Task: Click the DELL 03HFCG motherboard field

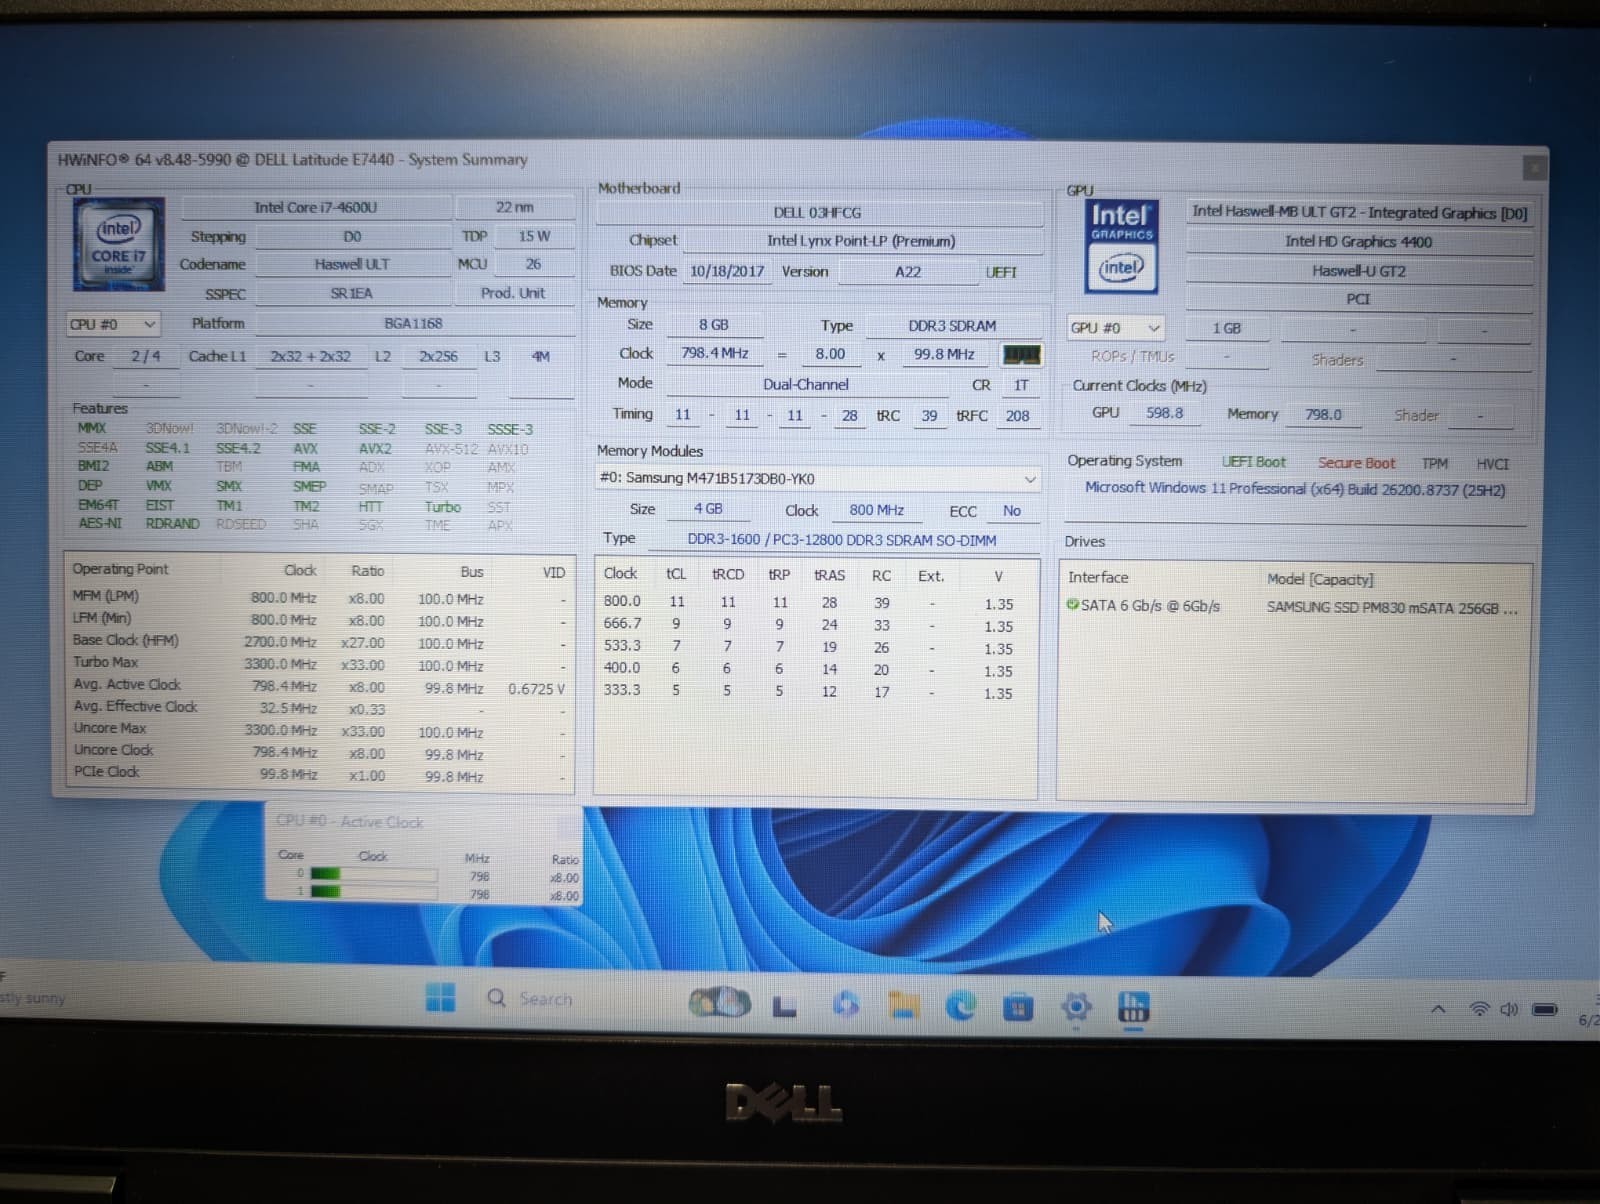Action: (x=818, y=212)
